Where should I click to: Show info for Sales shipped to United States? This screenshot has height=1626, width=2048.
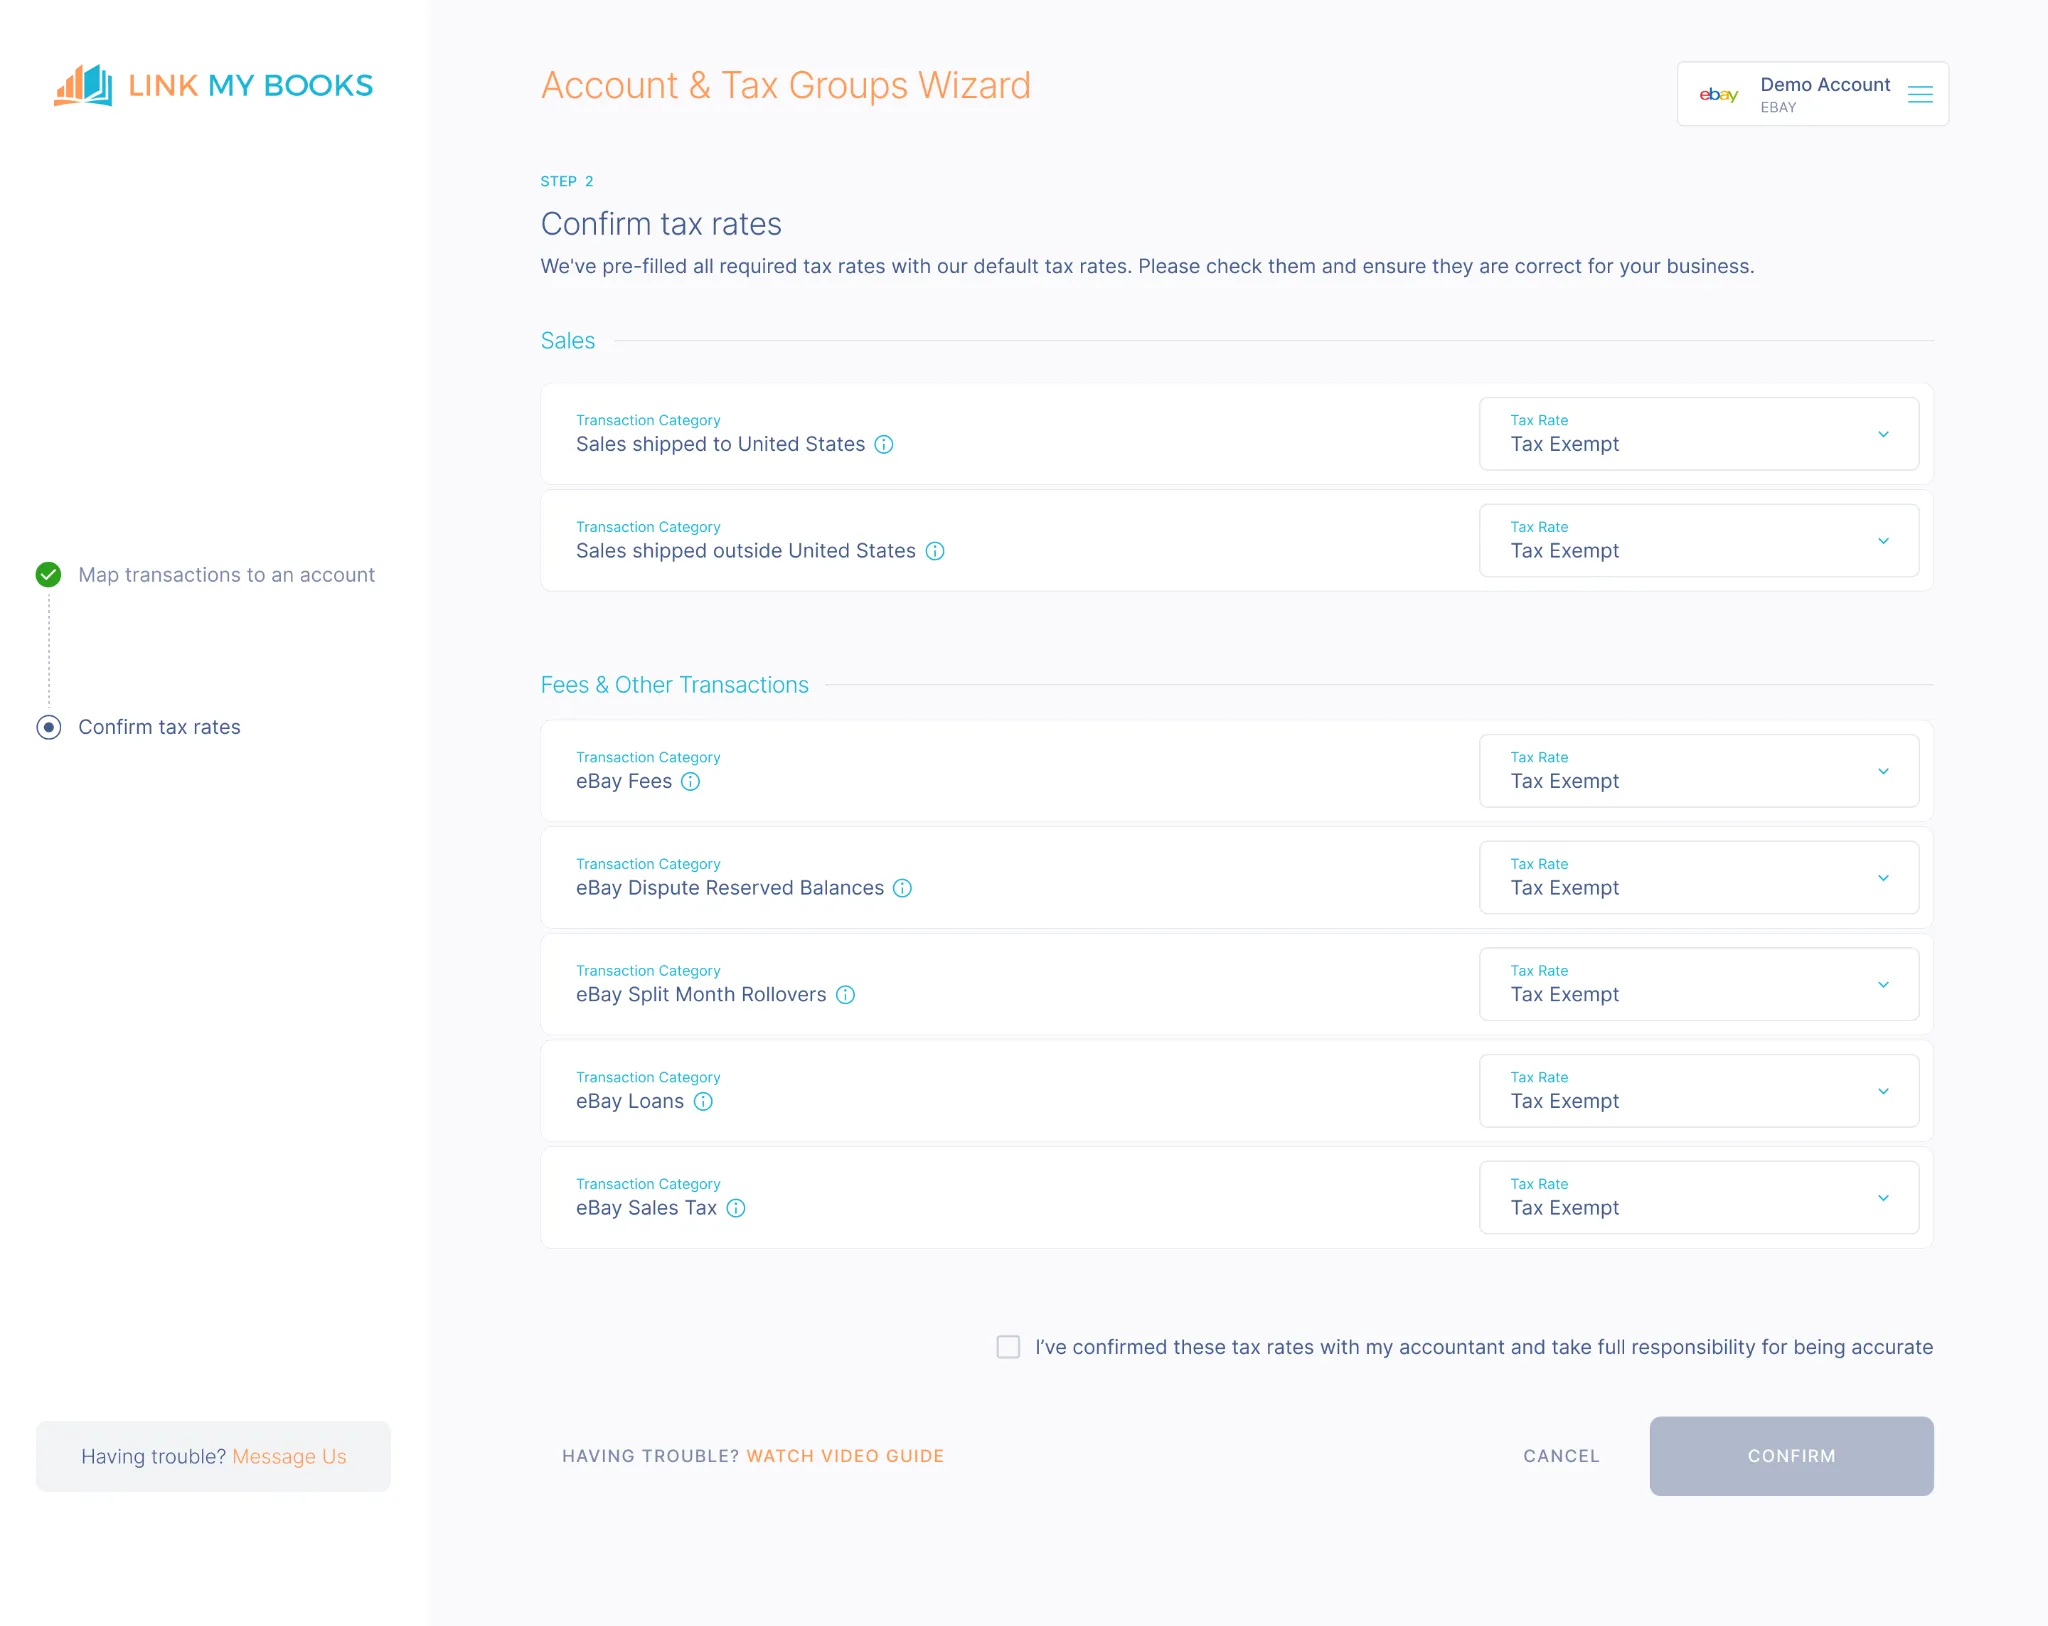pos(884,444)
